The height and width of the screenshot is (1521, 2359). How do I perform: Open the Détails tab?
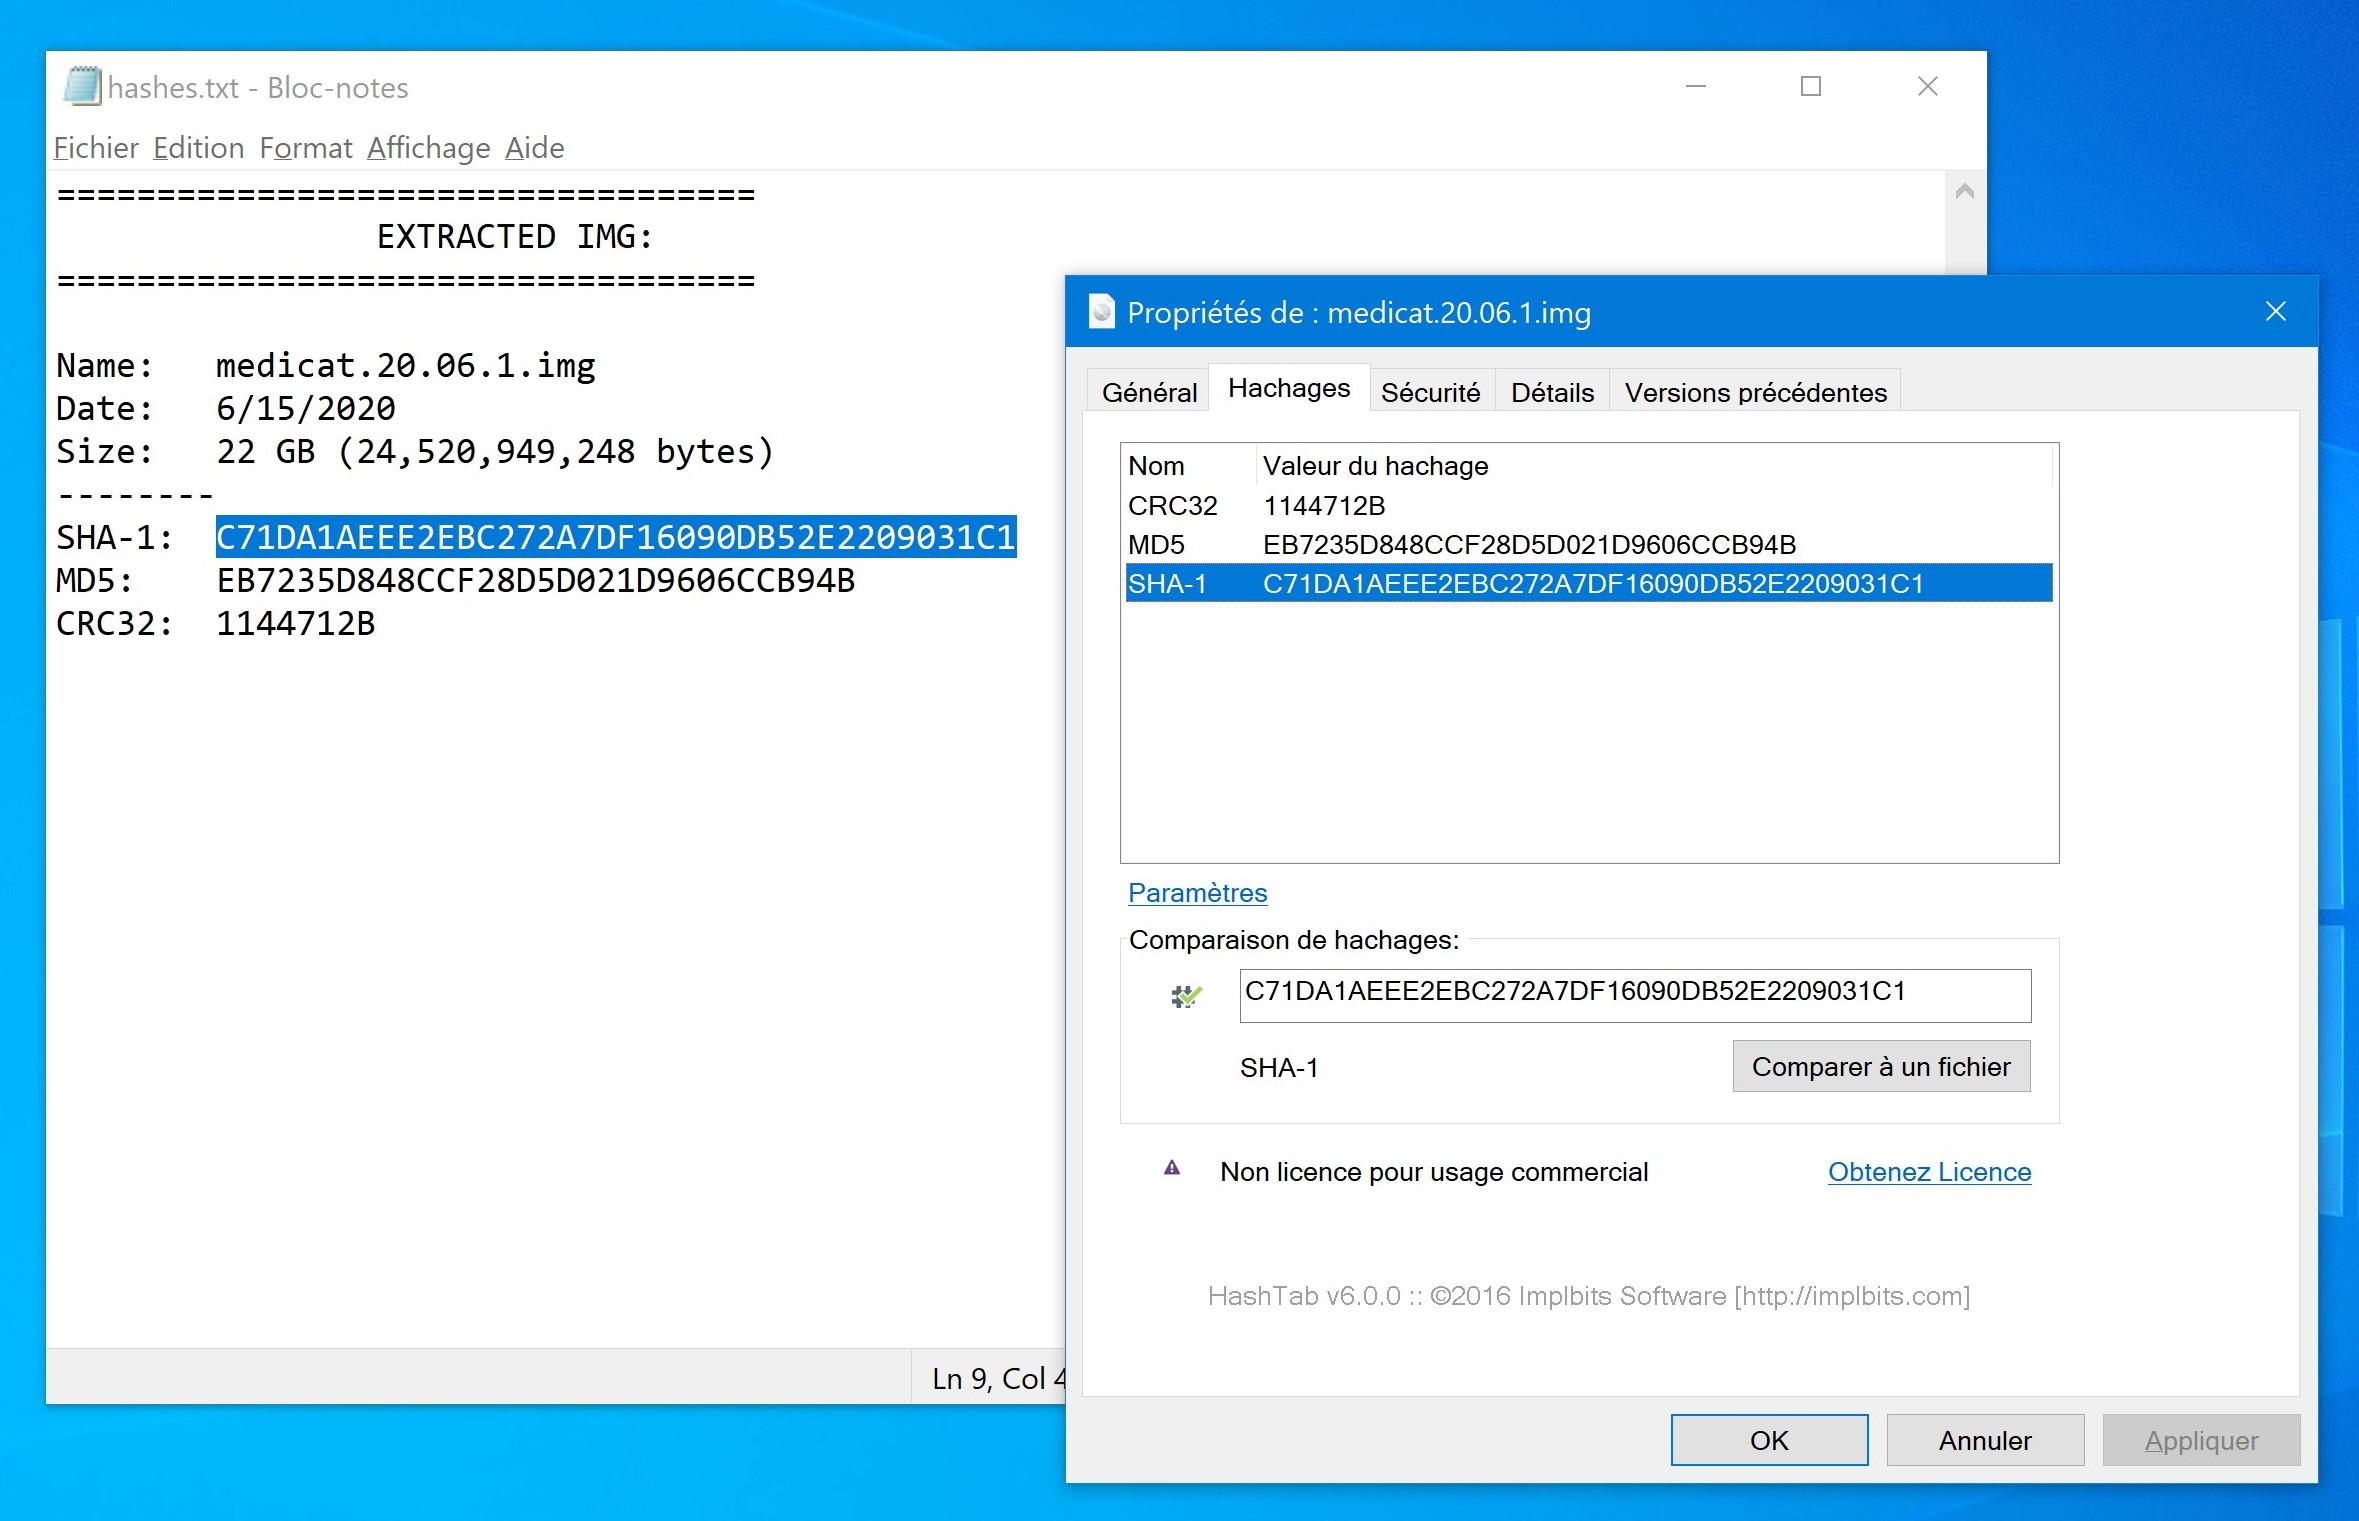pos(1552,392)
